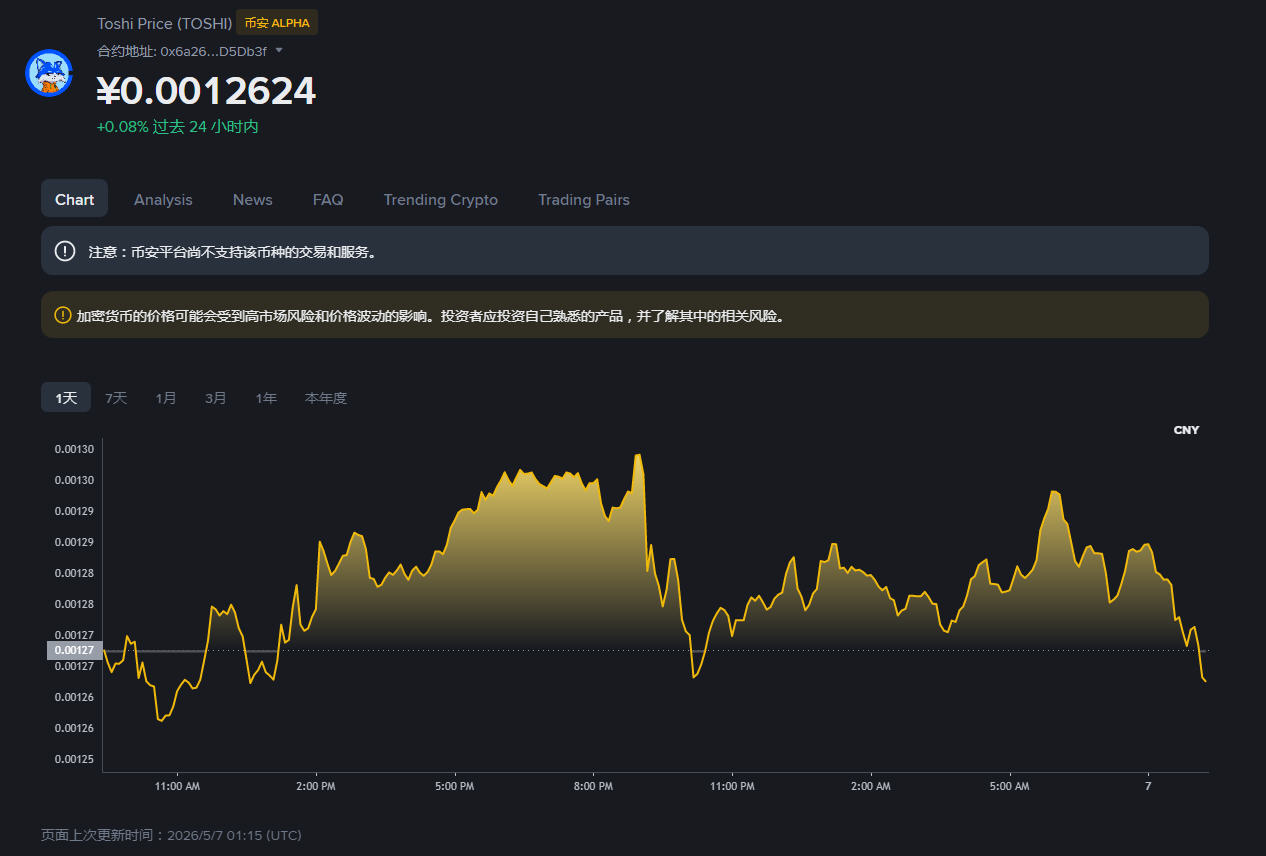Click the price ¥0.0012624
The width and height of the screenshot is (1266, 856).
pos(206,91)
